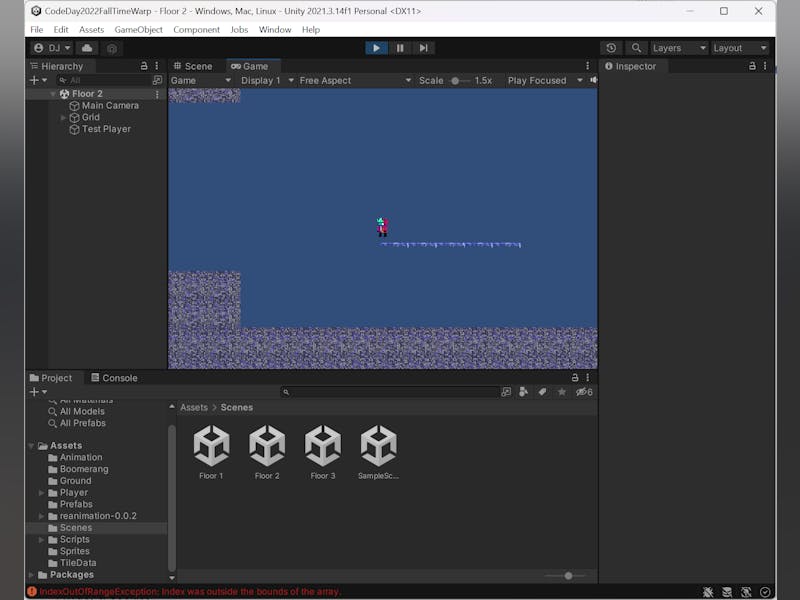
Task: Expand the Packages folder arrow
Action: tap(31, 575)
